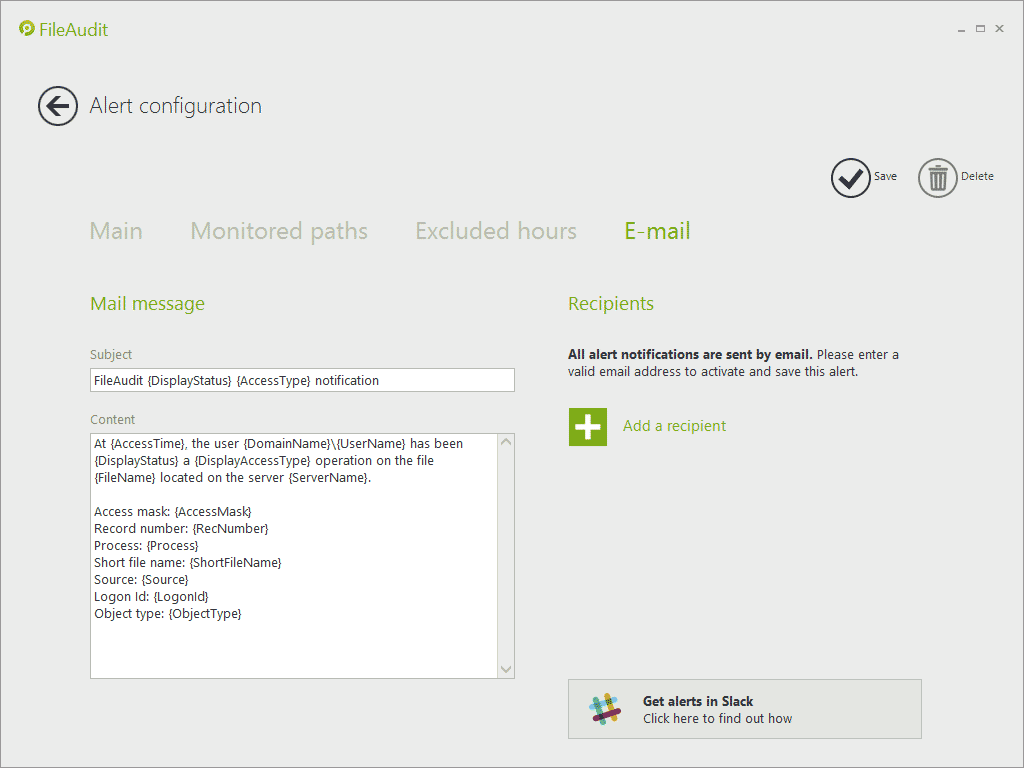Minimize the FileAudit window
Image resolution: width=1024 pixels, height=768 pixels.
[x=962, y=29]
